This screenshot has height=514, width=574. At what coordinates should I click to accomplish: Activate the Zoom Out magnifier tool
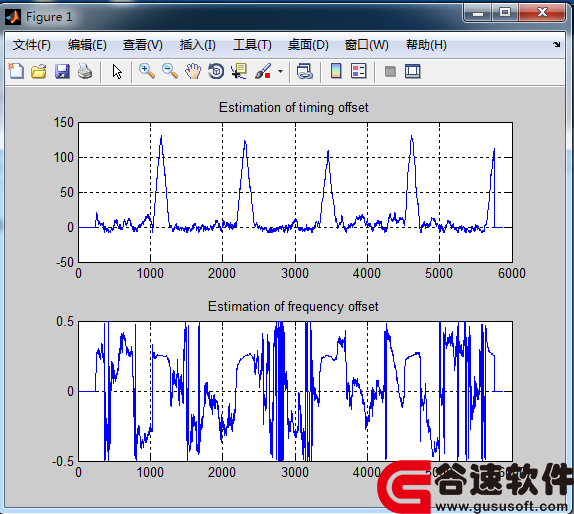pos(170,71)
